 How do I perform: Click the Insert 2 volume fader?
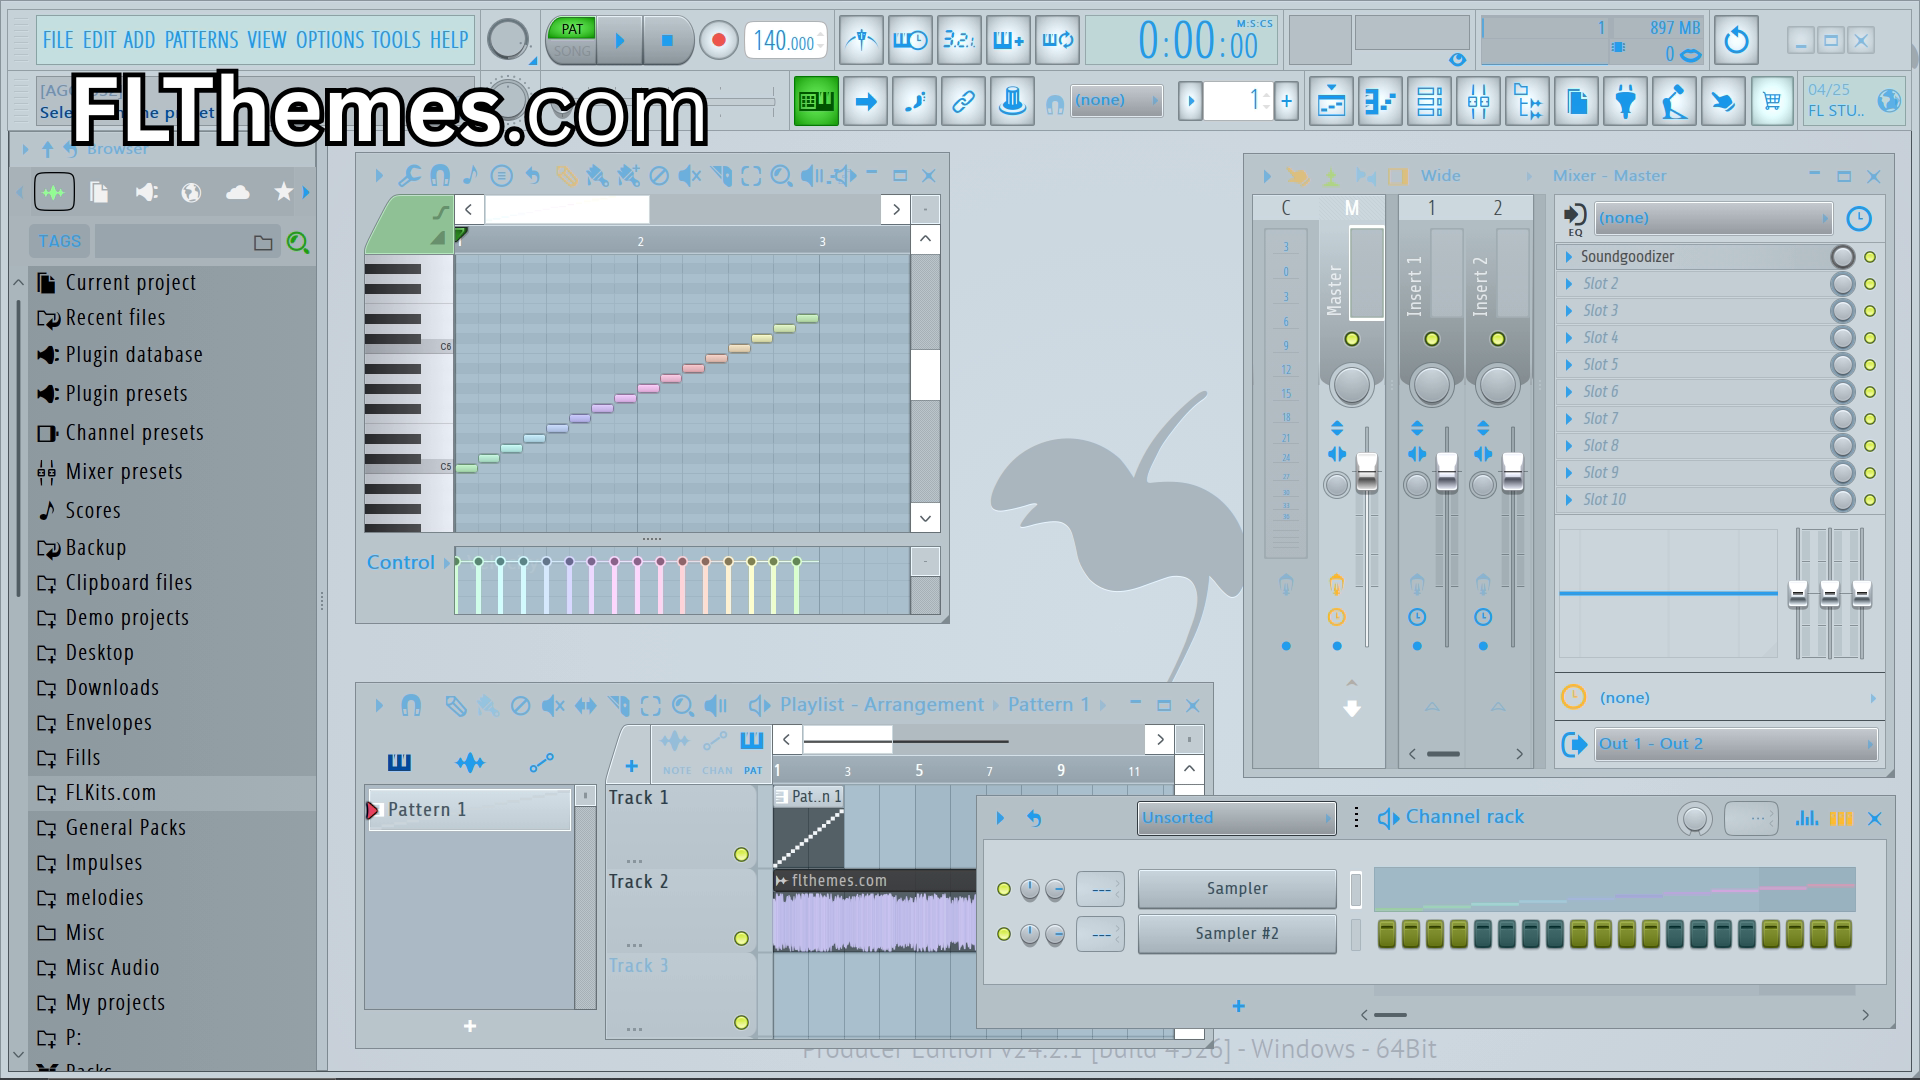coord(1512,472)
